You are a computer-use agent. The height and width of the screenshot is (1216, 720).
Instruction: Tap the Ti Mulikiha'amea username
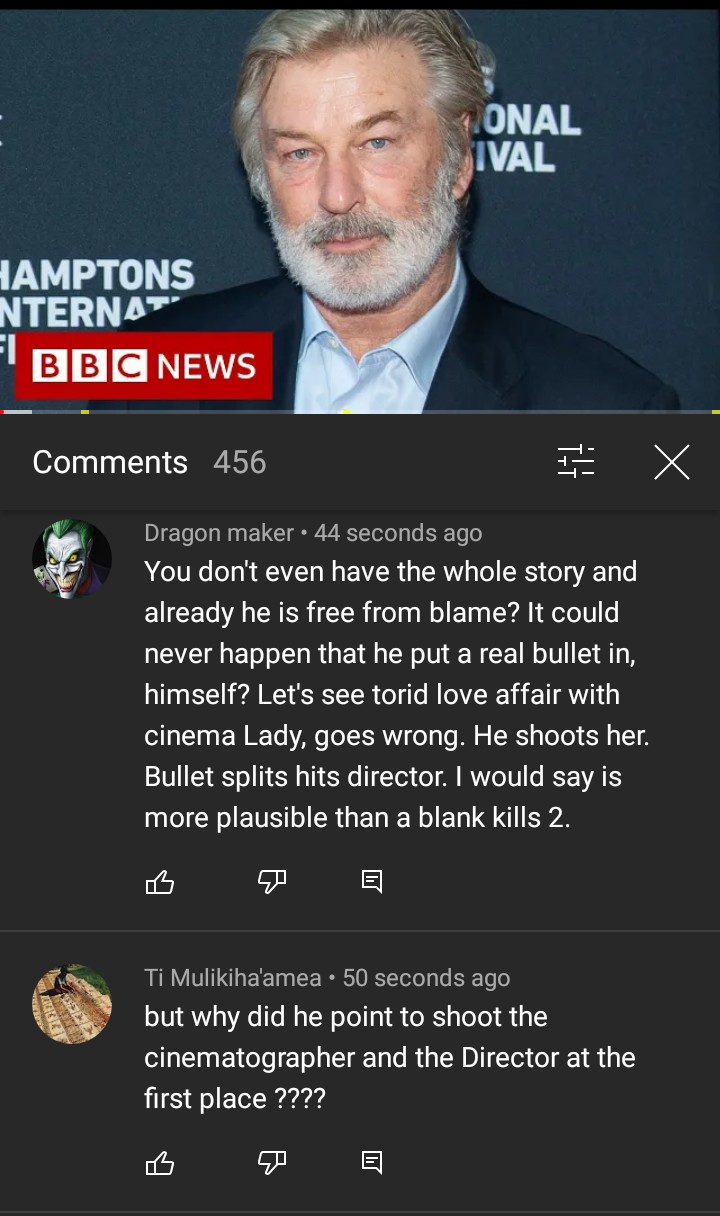tap(233, 978)
